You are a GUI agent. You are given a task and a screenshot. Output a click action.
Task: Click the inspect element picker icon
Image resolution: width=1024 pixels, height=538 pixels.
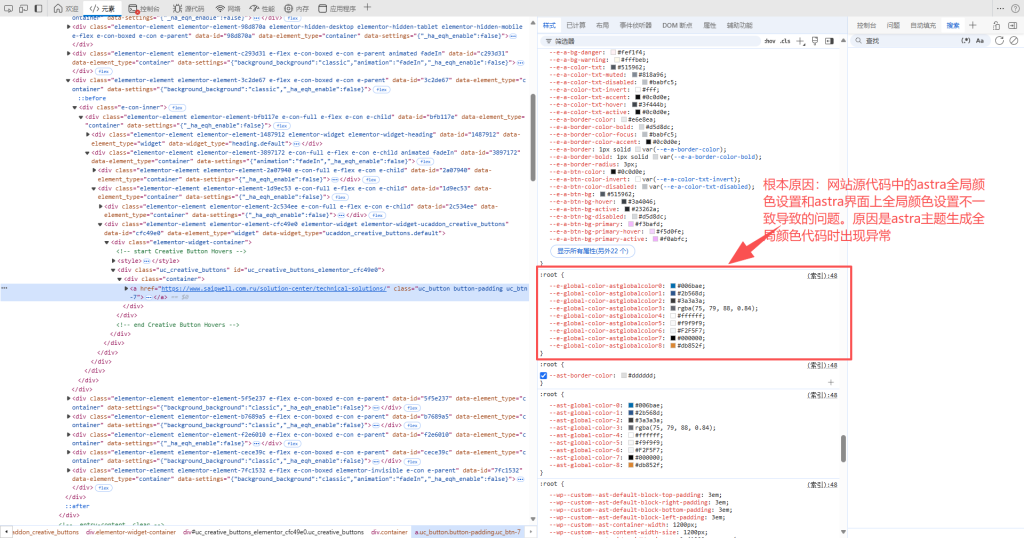coord(10,8)
